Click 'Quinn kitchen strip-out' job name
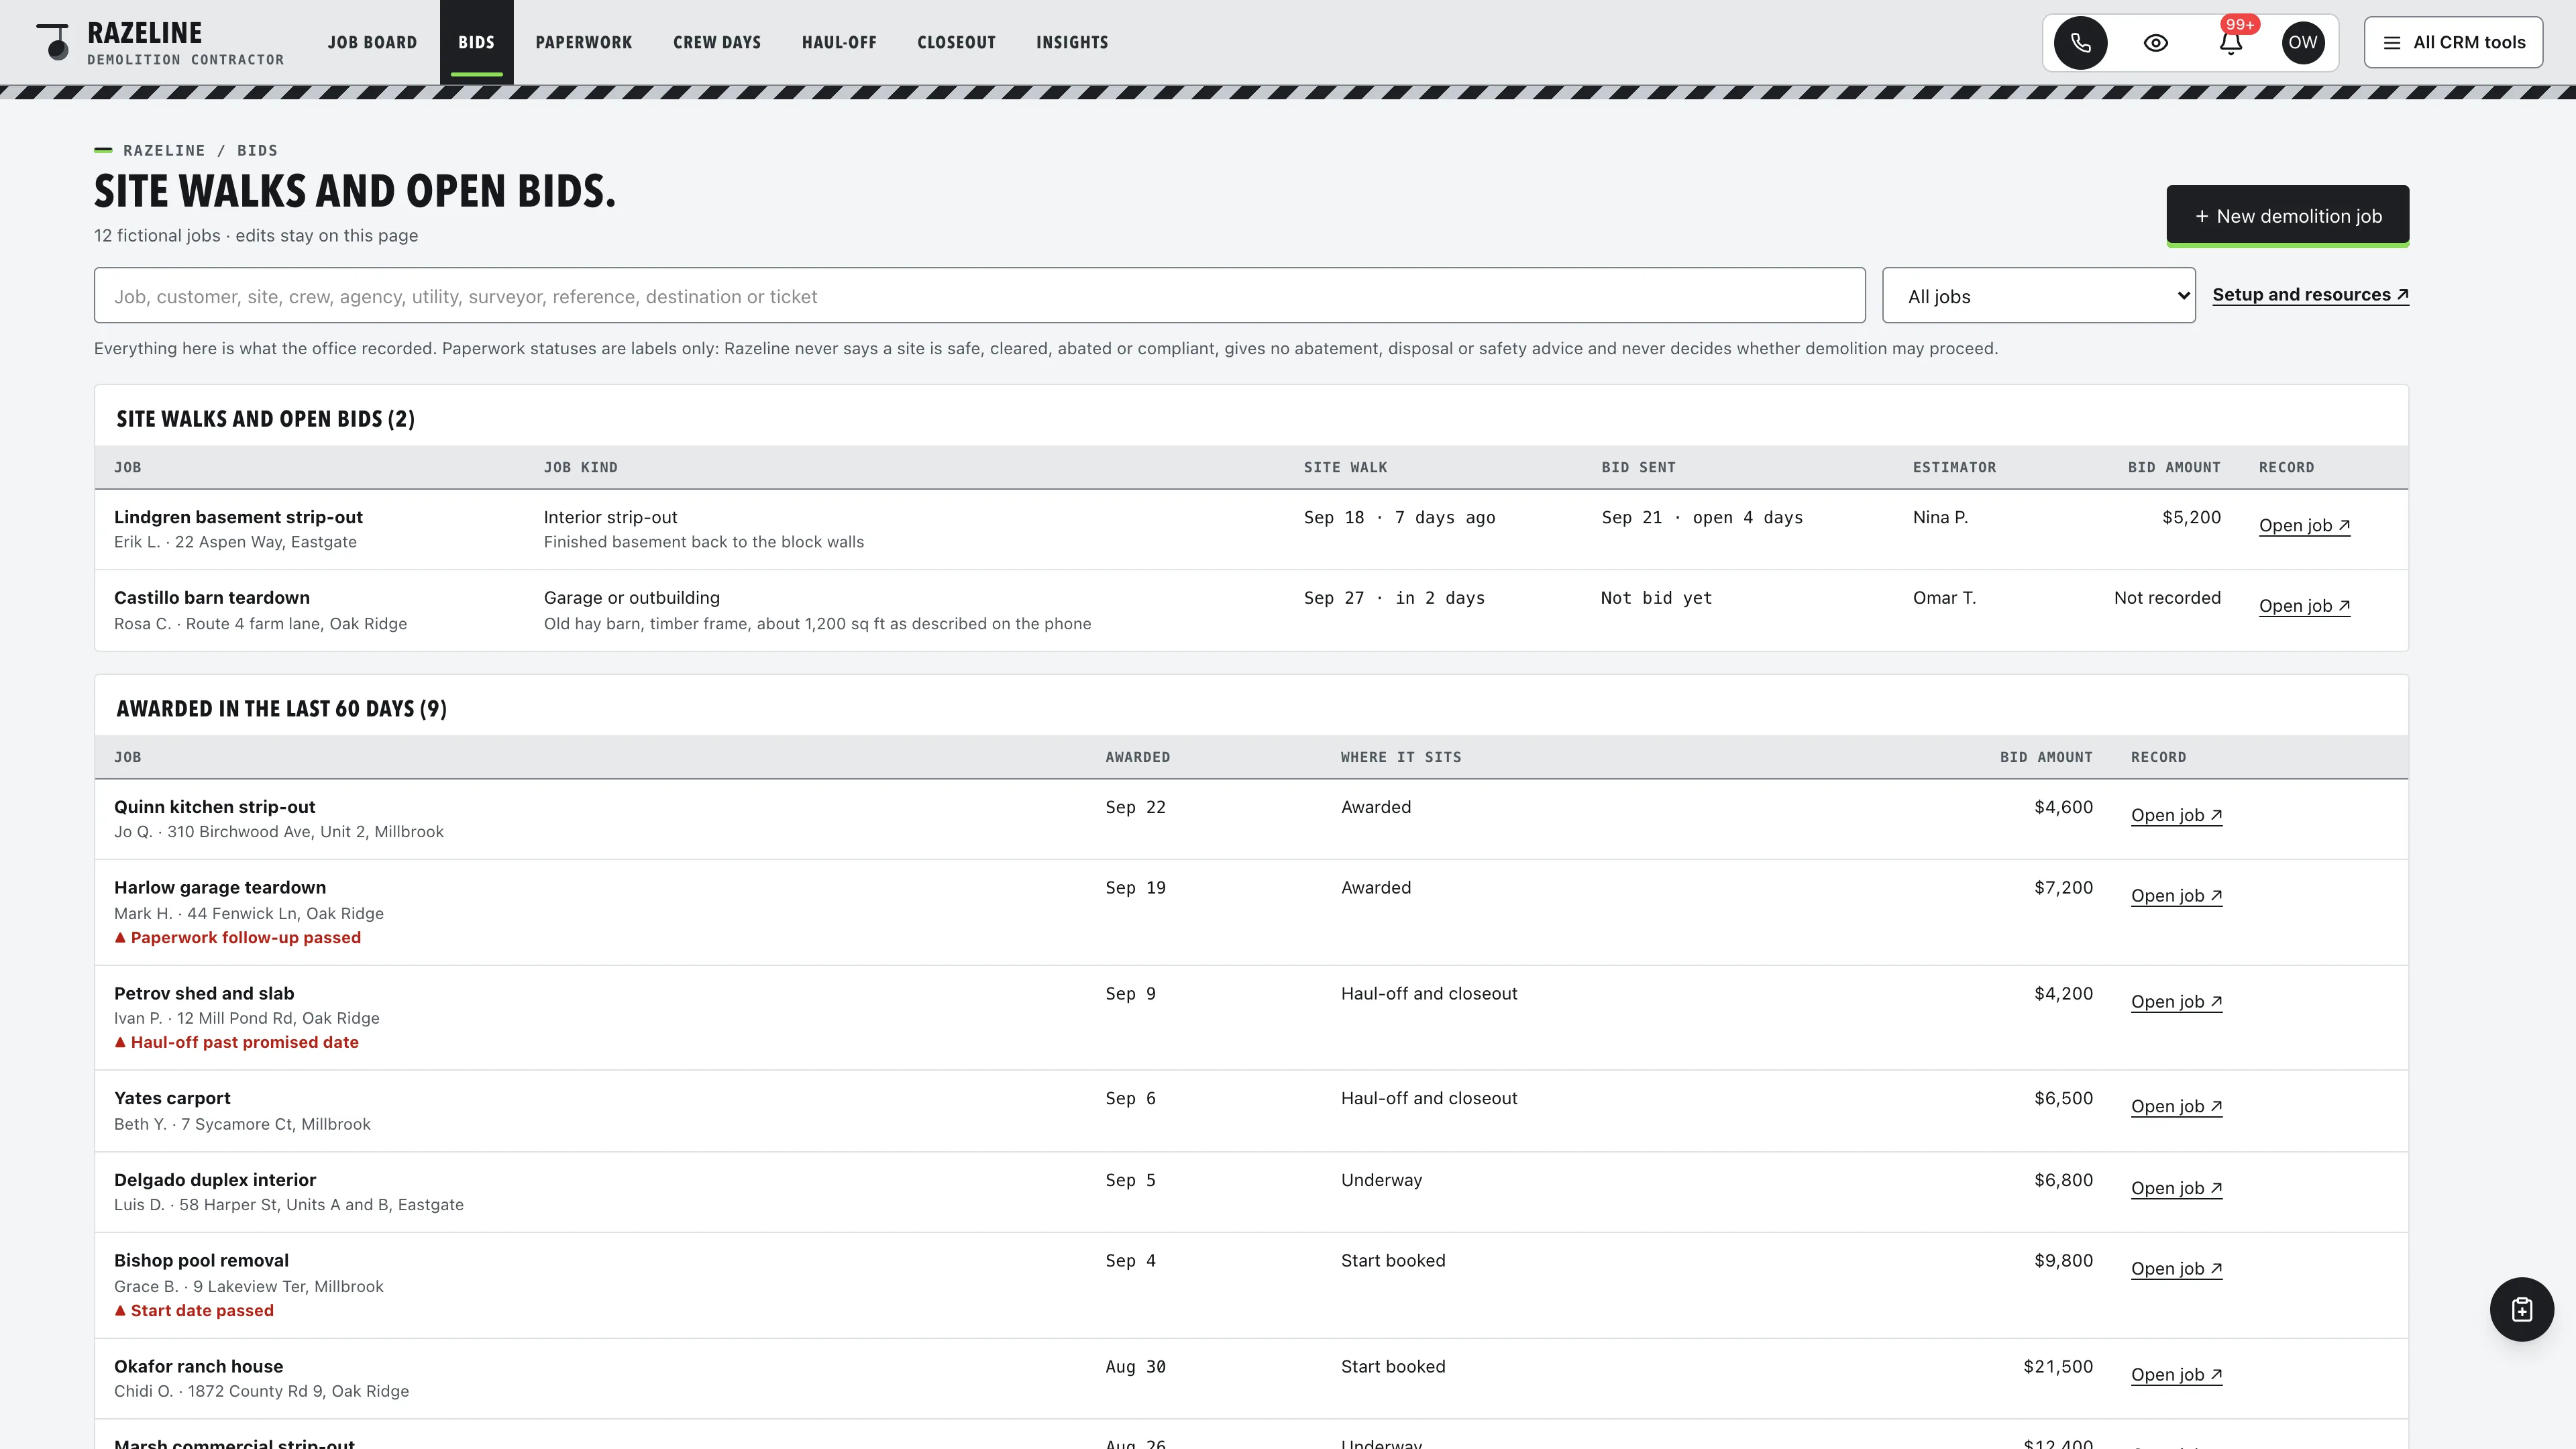This screenshot has height=1449, width=2576. [214, 806]
